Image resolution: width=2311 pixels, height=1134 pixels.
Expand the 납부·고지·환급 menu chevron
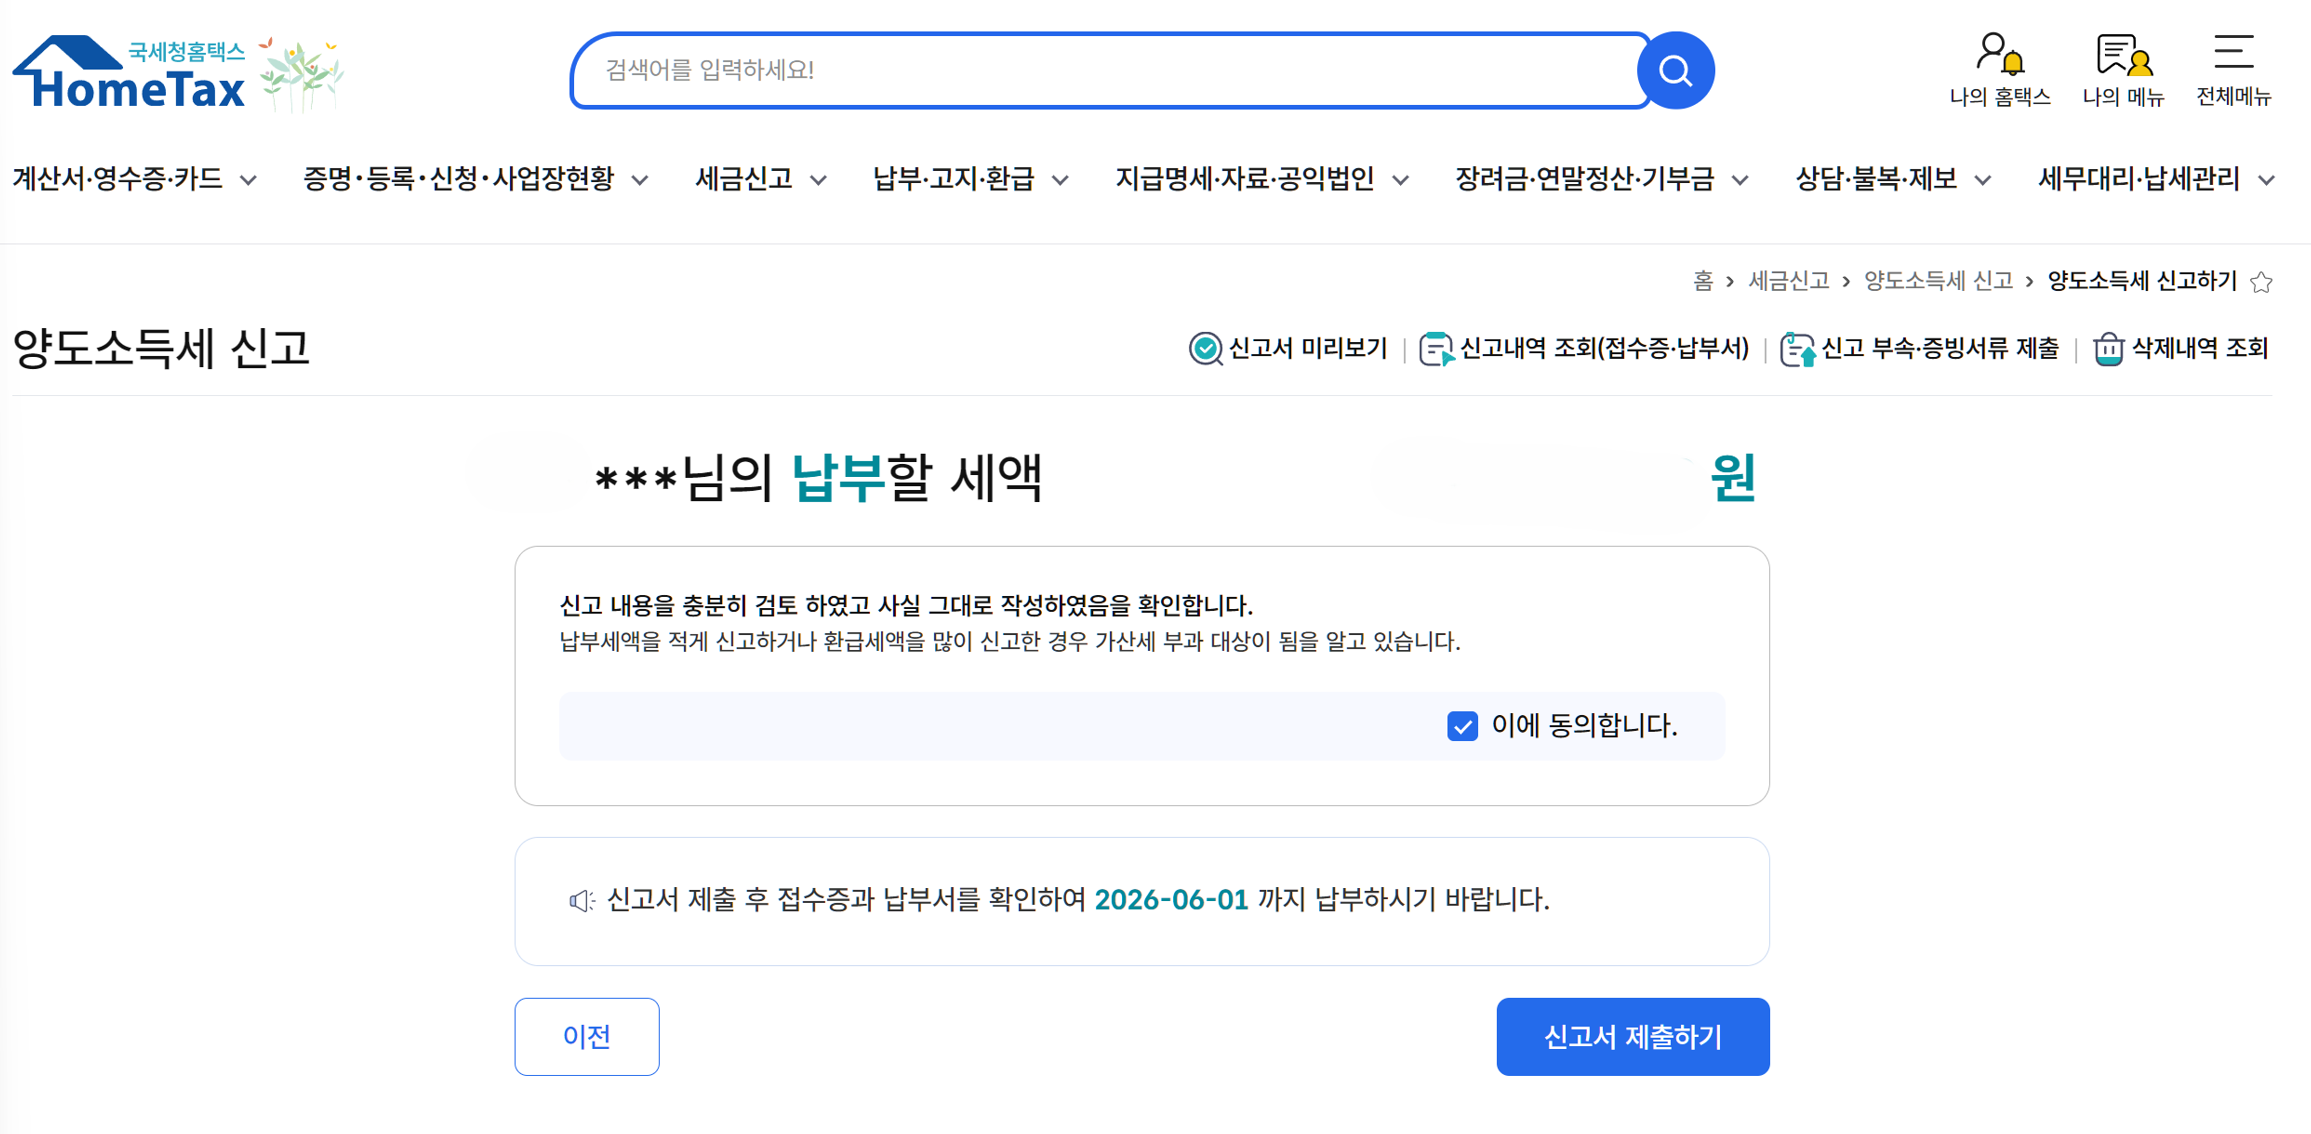coord(1060,180)
